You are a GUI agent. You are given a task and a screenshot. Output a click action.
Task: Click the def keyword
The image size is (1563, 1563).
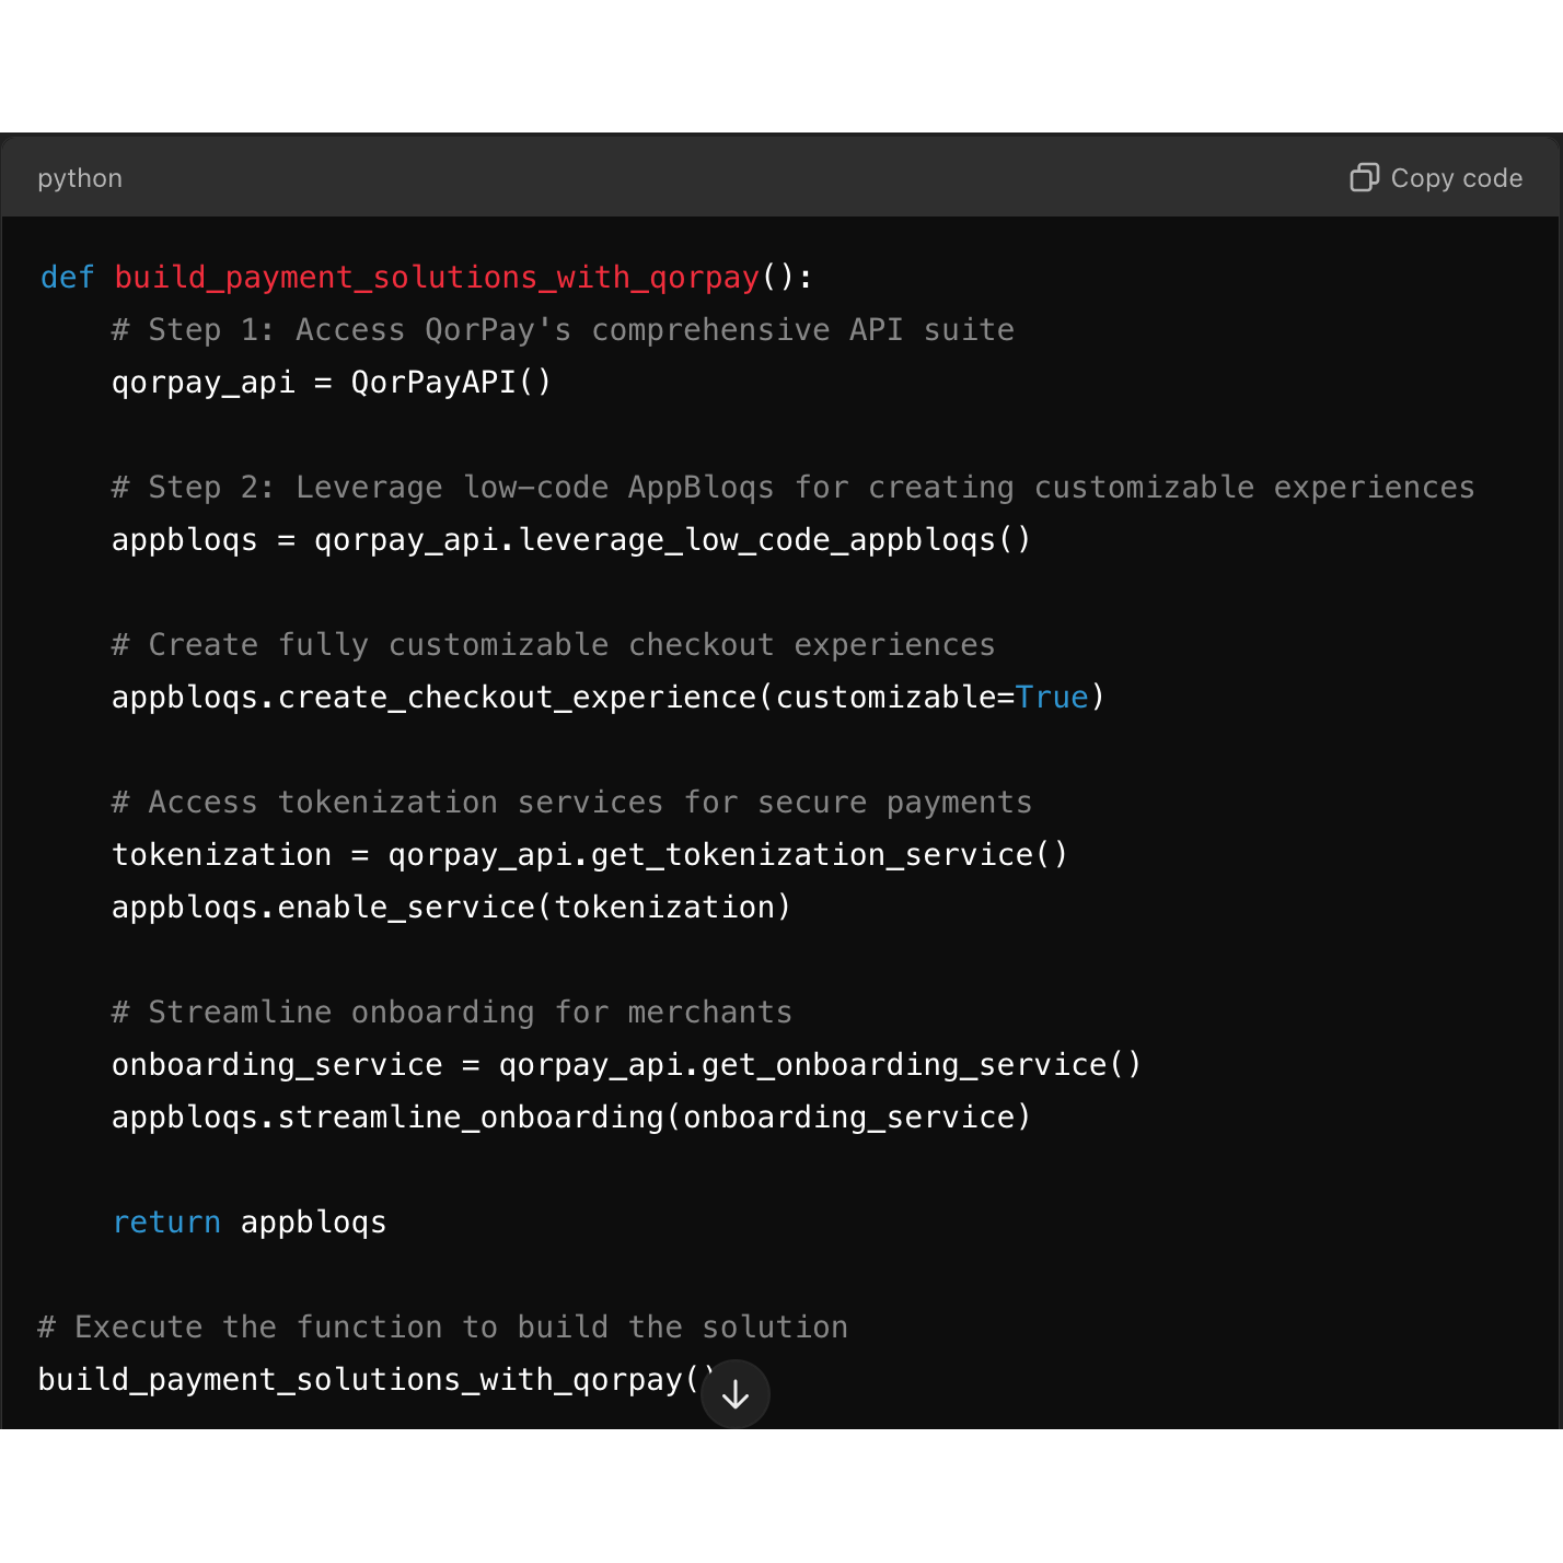point(67,277)
